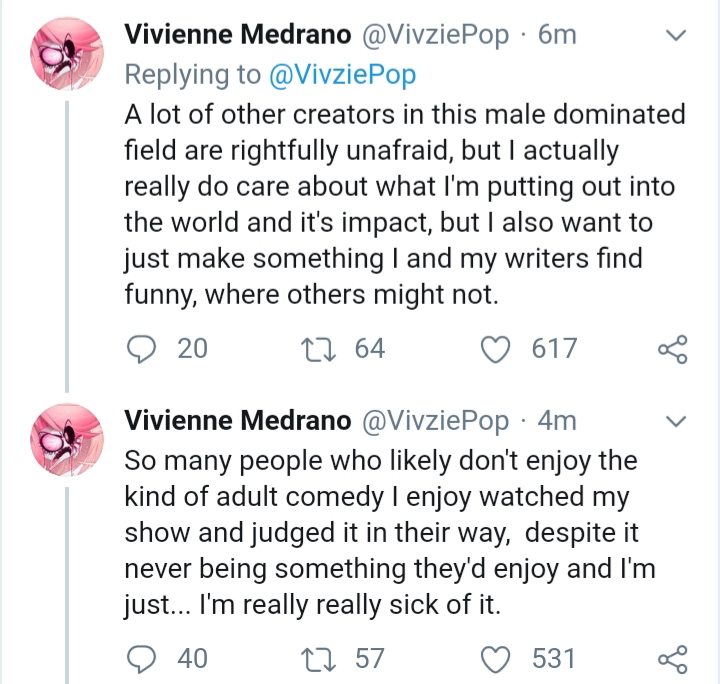This screenshot has height=684, width=720.
Task: Expand options chevron on the 6m tweet
Action: 676,36
